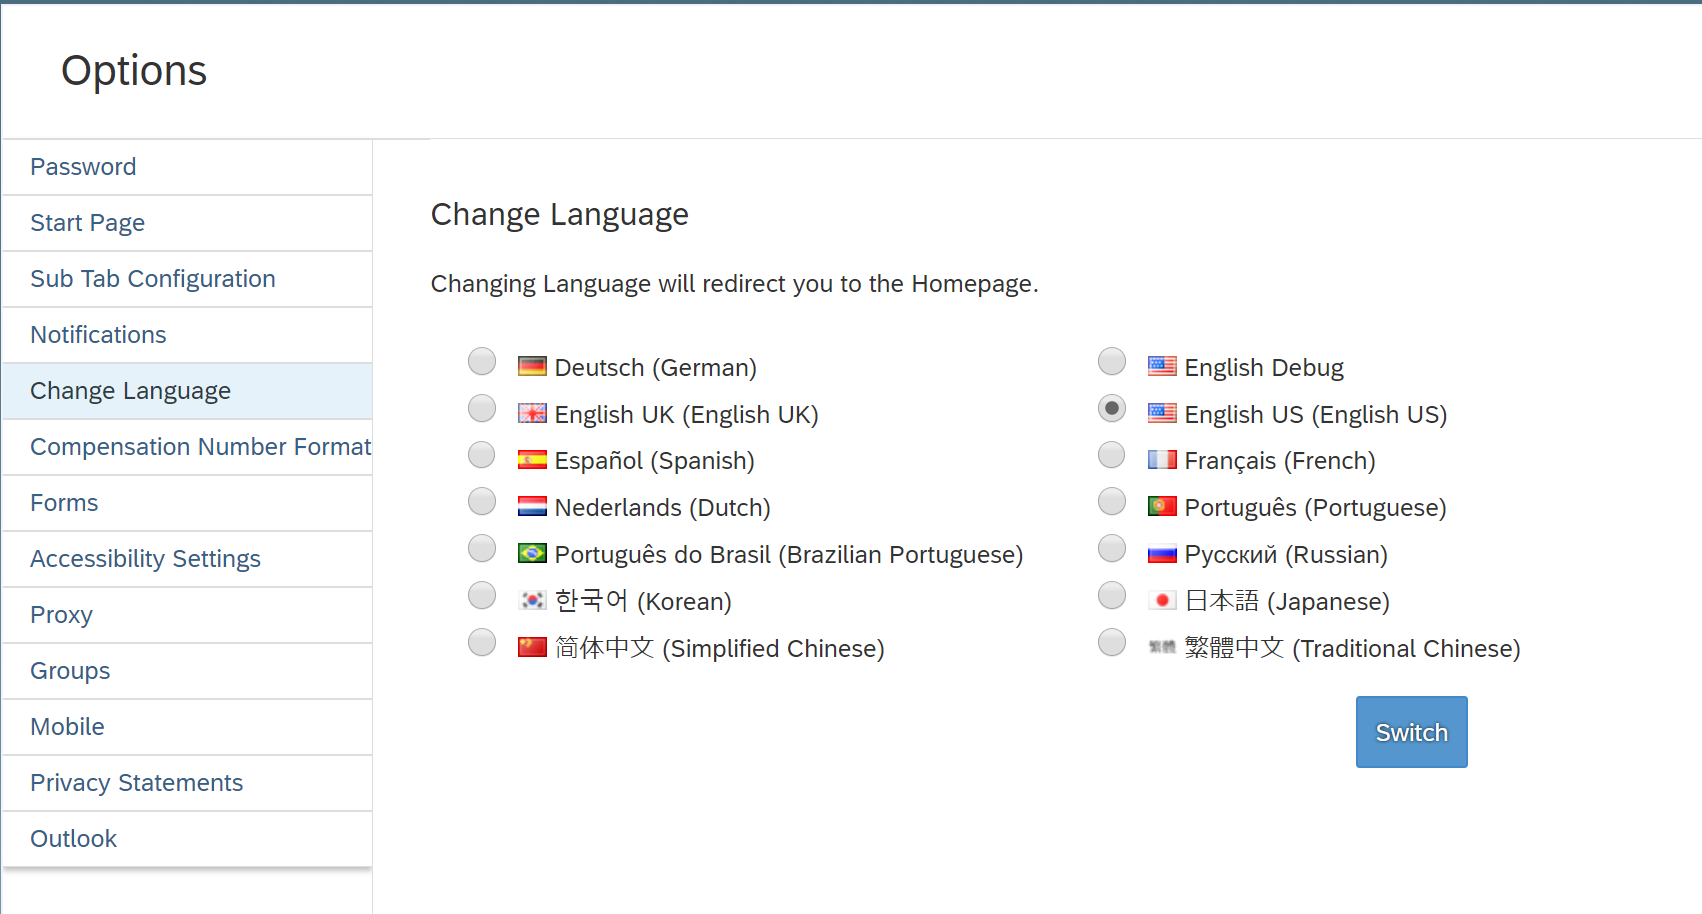Select the English Debug radio button
Viewport: 1702px width, 914px height.
[x=1112, y=361]
